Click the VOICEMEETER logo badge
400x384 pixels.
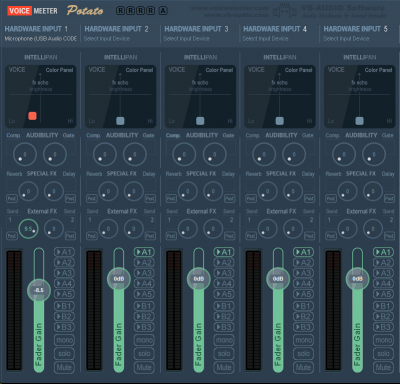tap(32, 11)
